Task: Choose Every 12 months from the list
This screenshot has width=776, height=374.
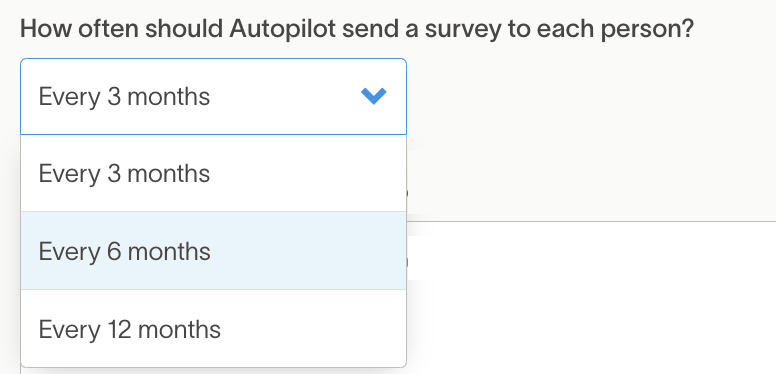Action: click(213, 329)
